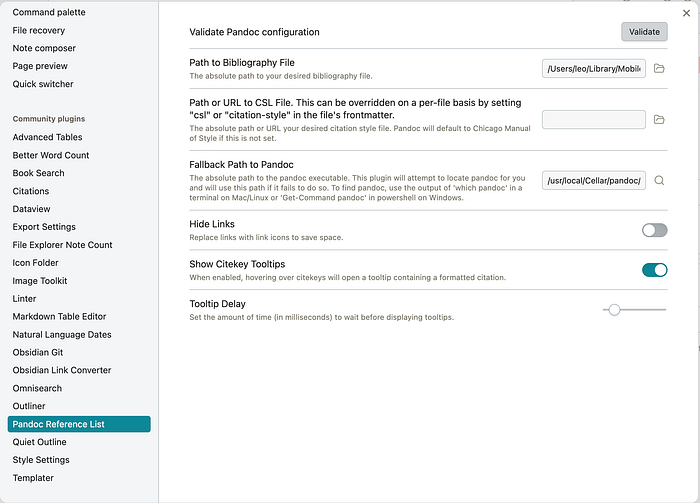This screenshot has width=700, height=503.
Task: Focus the Fallback Path to Pandoc field
Action: pos(594,180)
